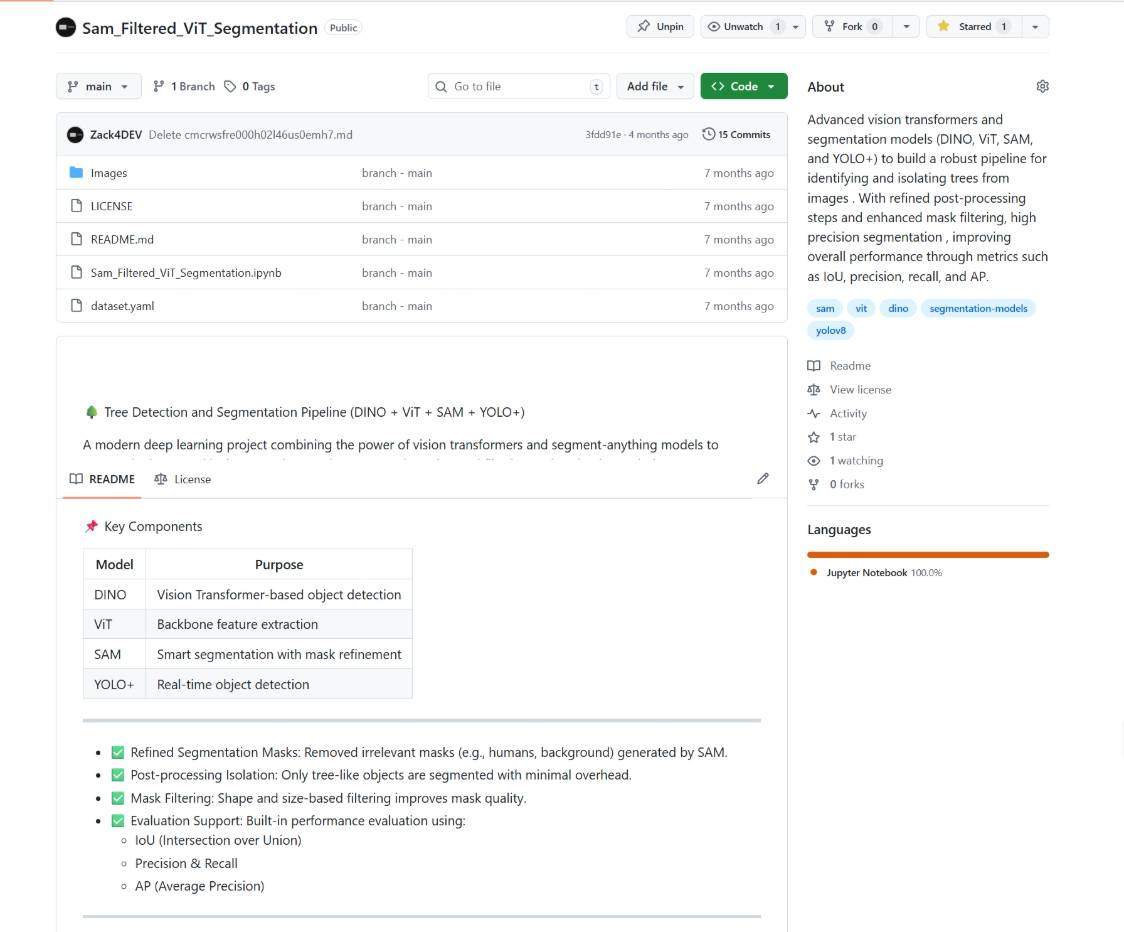Click the Images folder icon

(77, 173)
